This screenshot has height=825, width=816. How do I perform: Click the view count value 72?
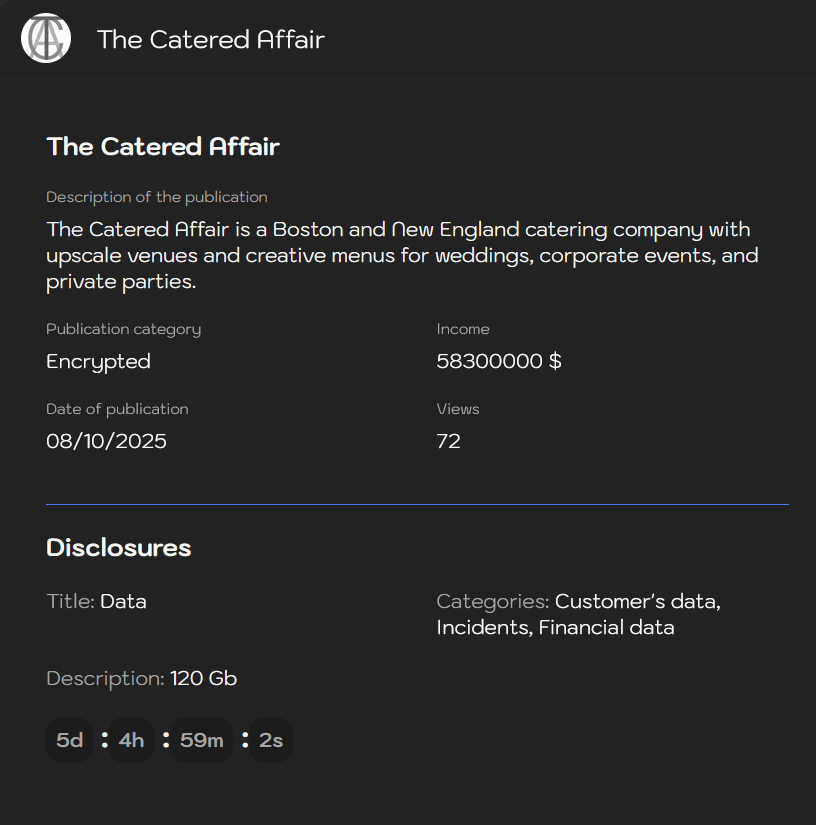tap(448, 441)
